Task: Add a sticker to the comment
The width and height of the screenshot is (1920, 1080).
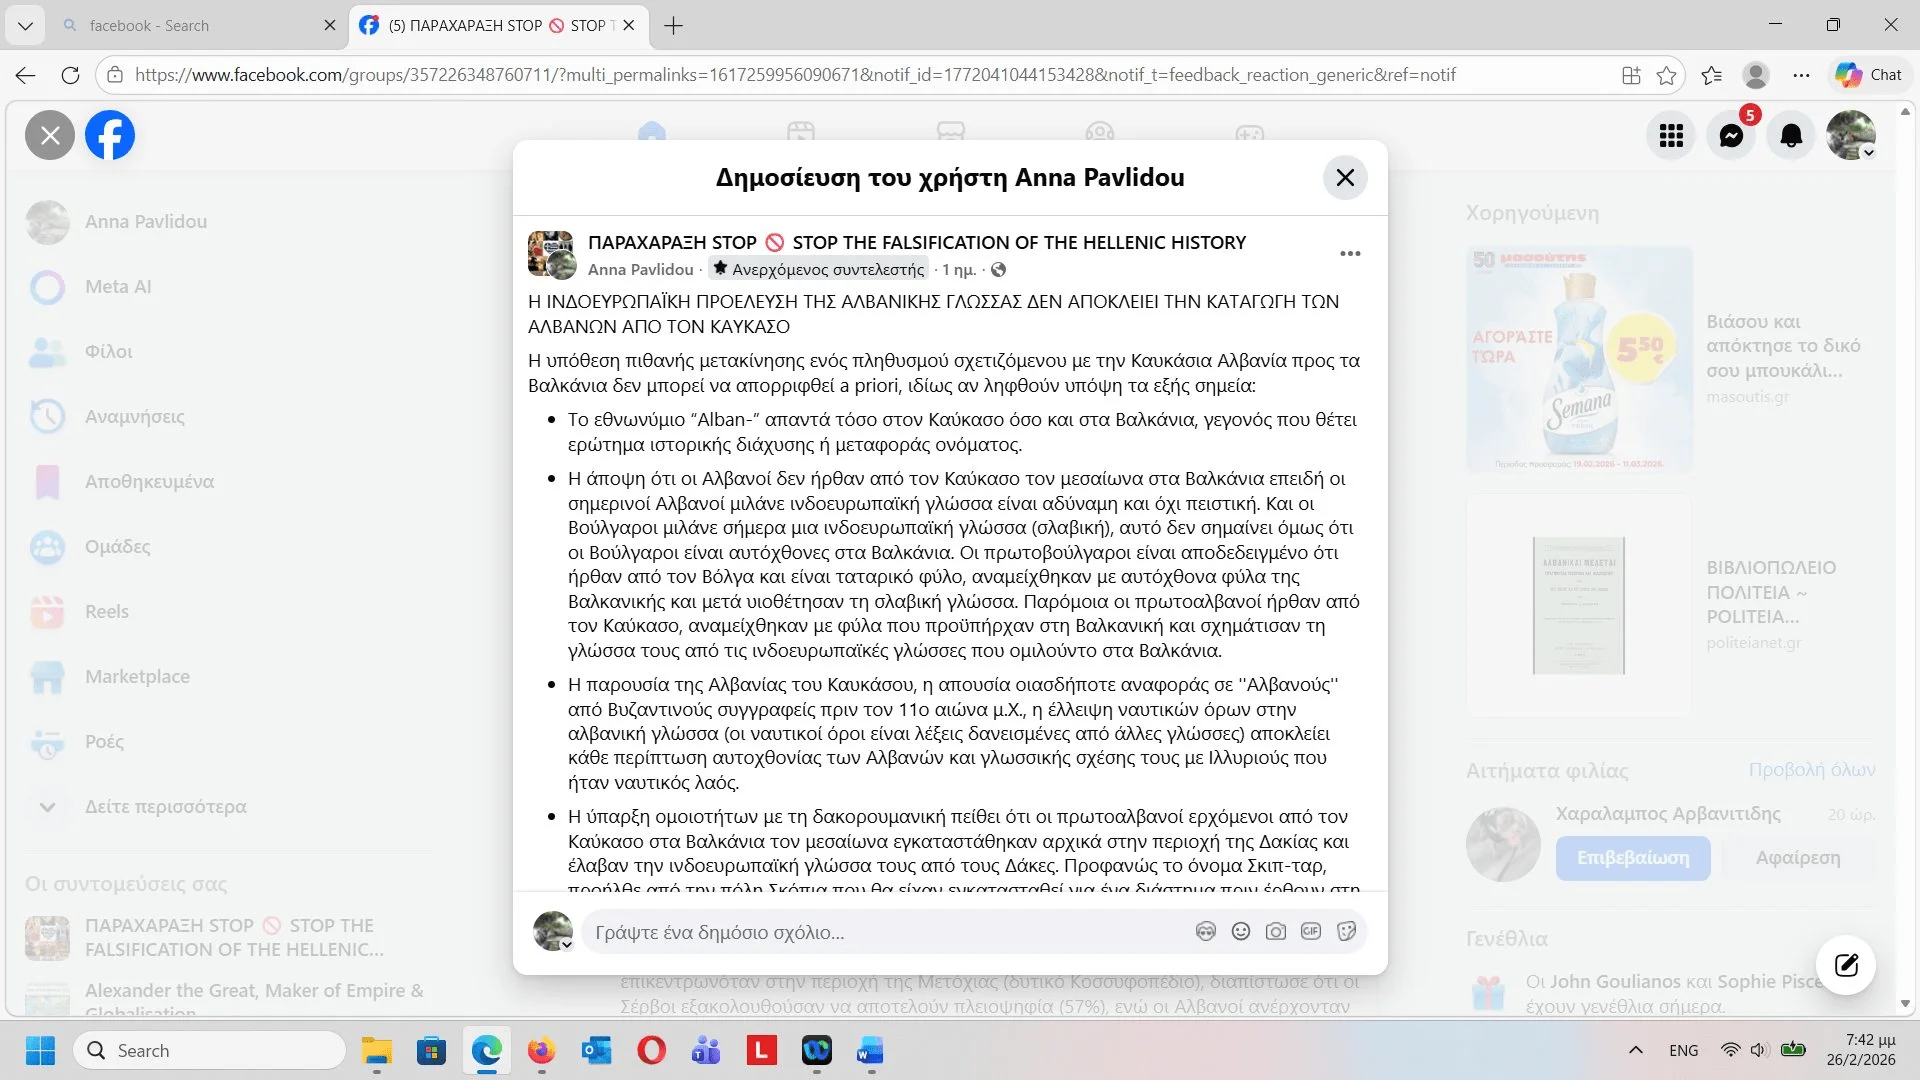Action: (x=1346, y=932)
